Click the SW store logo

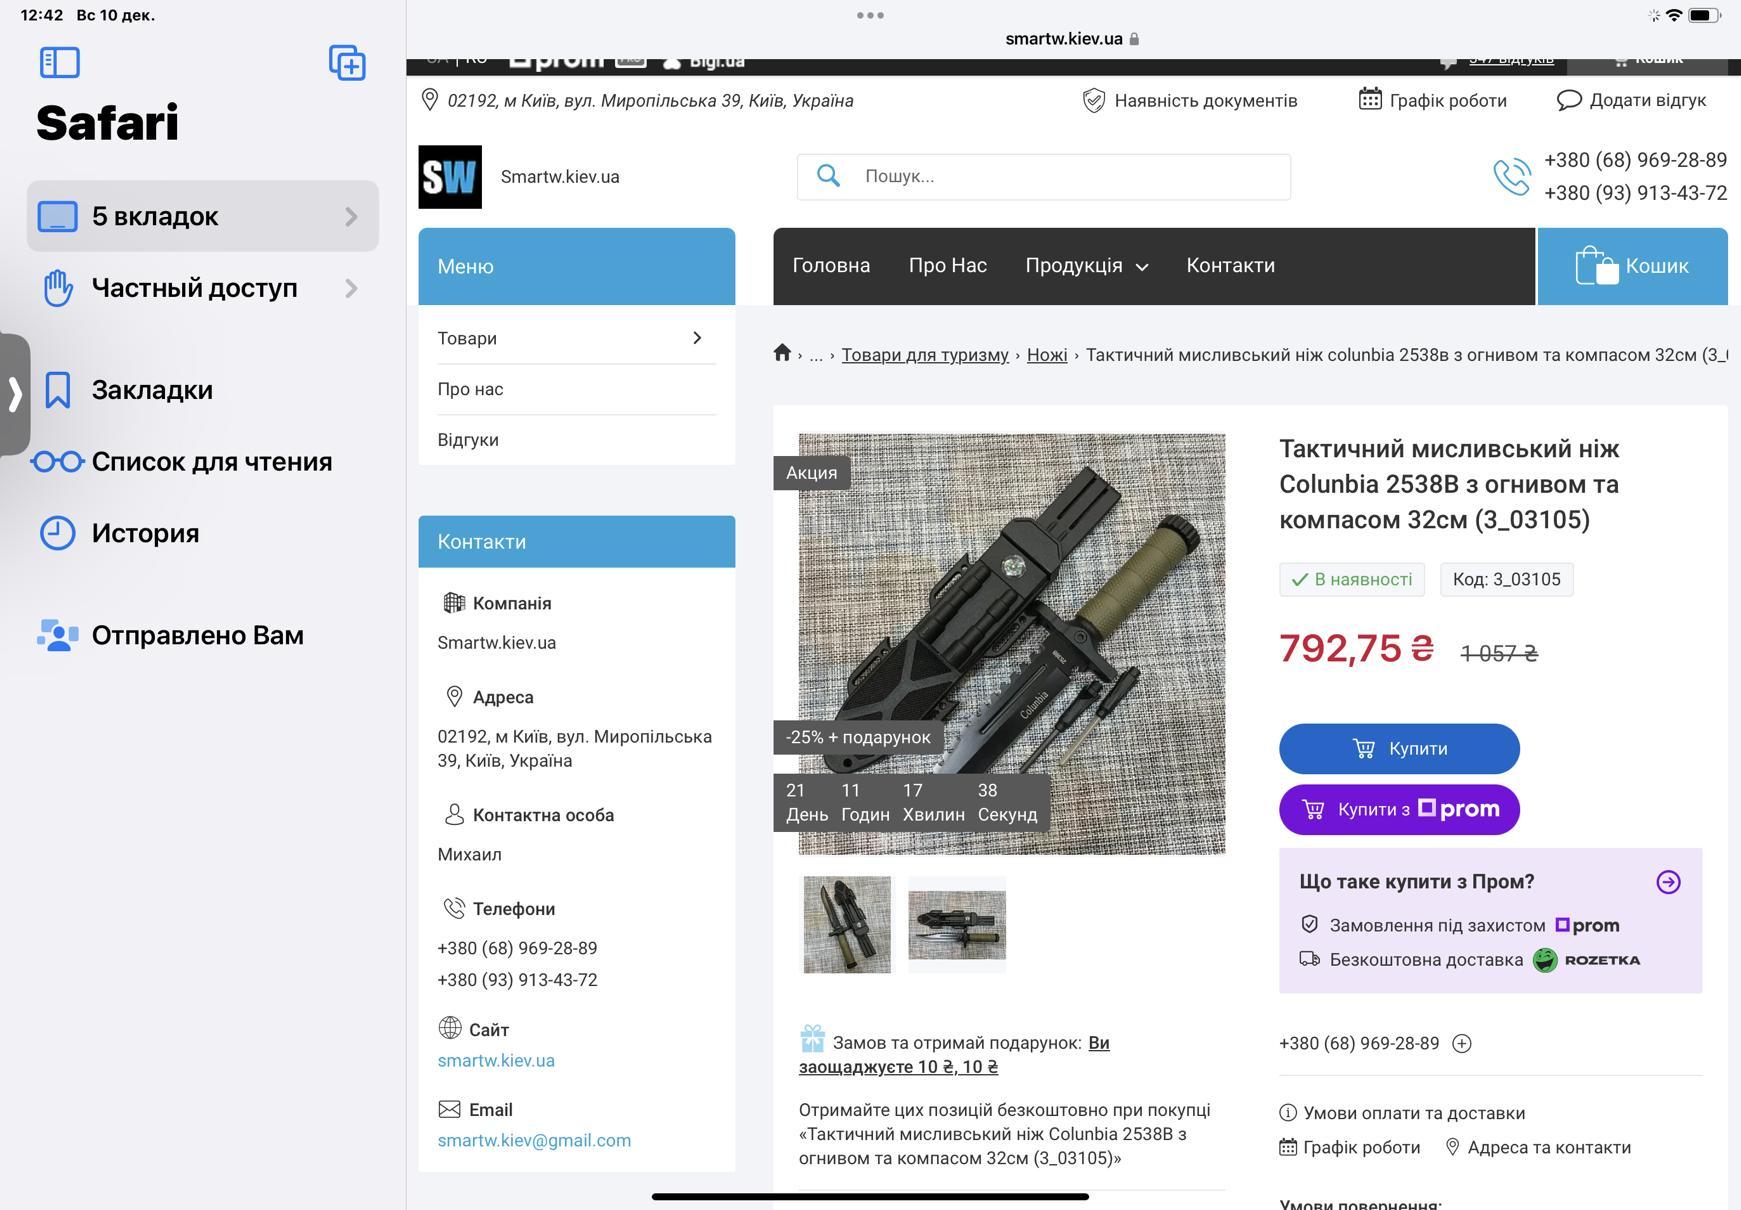coord(450,177)
